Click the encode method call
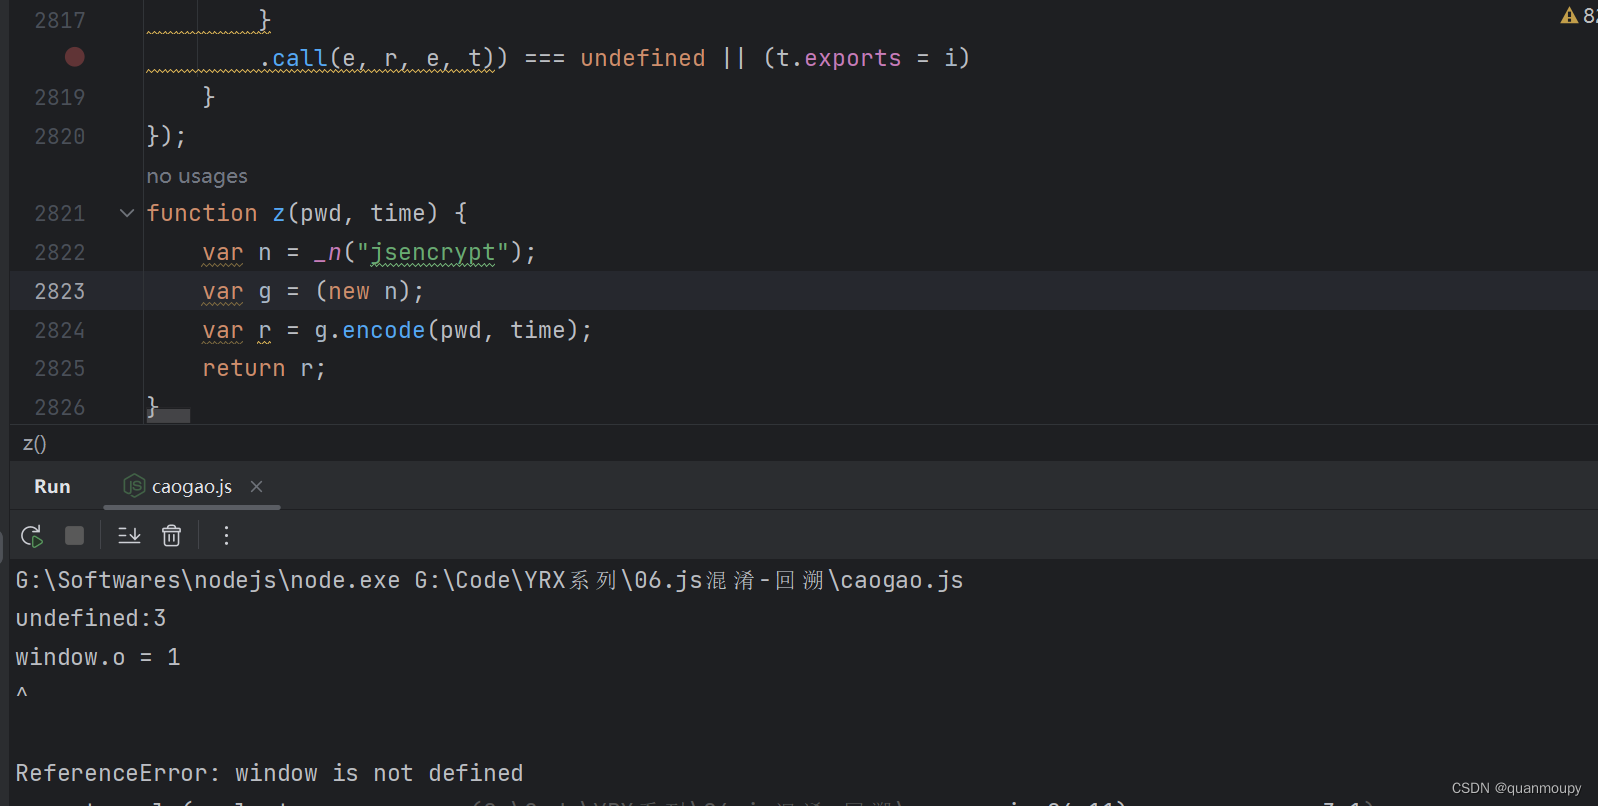 (x=384, y=330)
